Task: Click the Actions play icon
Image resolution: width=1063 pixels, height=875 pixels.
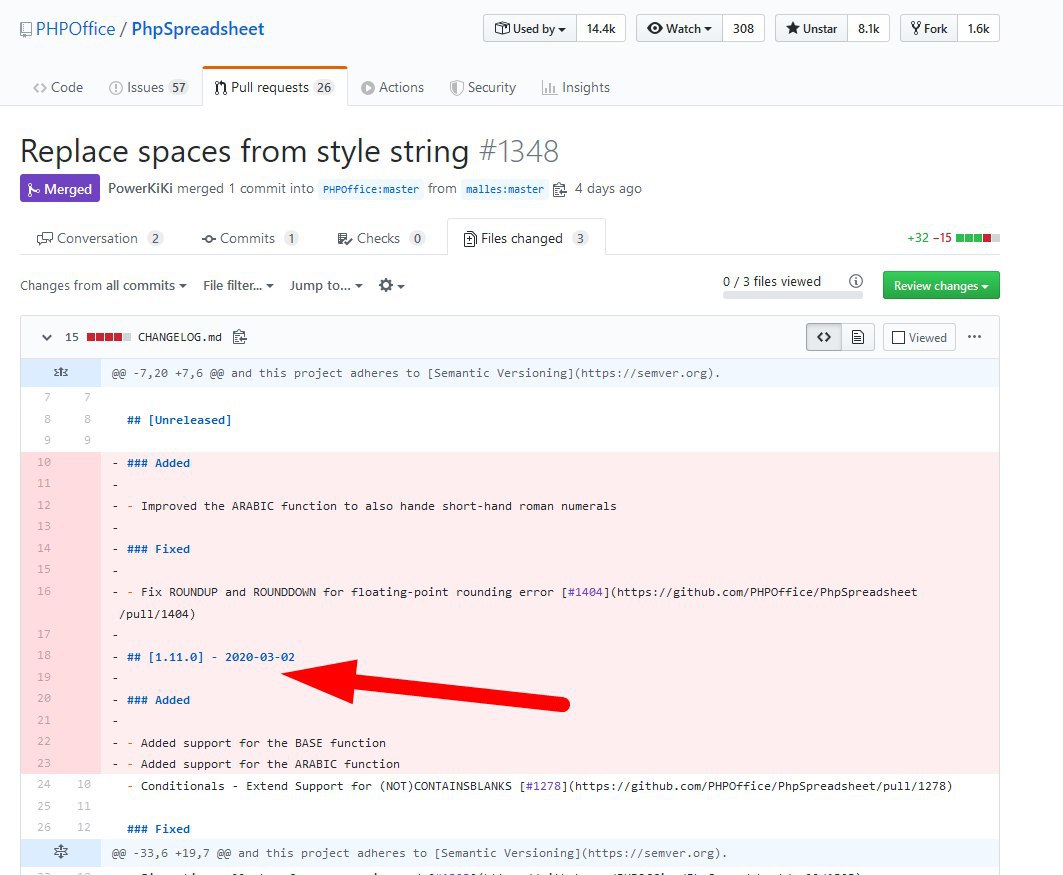Action: point(367,87)
